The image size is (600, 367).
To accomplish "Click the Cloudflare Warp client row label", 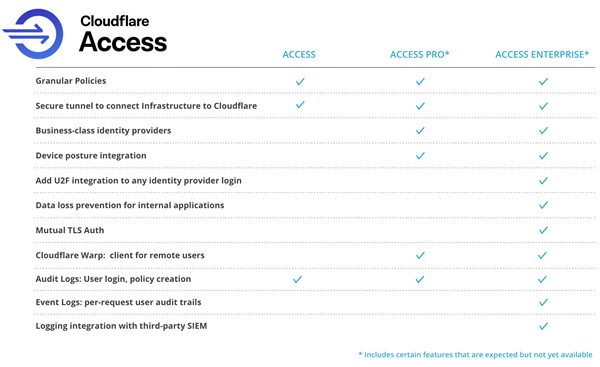I will 120,255.
